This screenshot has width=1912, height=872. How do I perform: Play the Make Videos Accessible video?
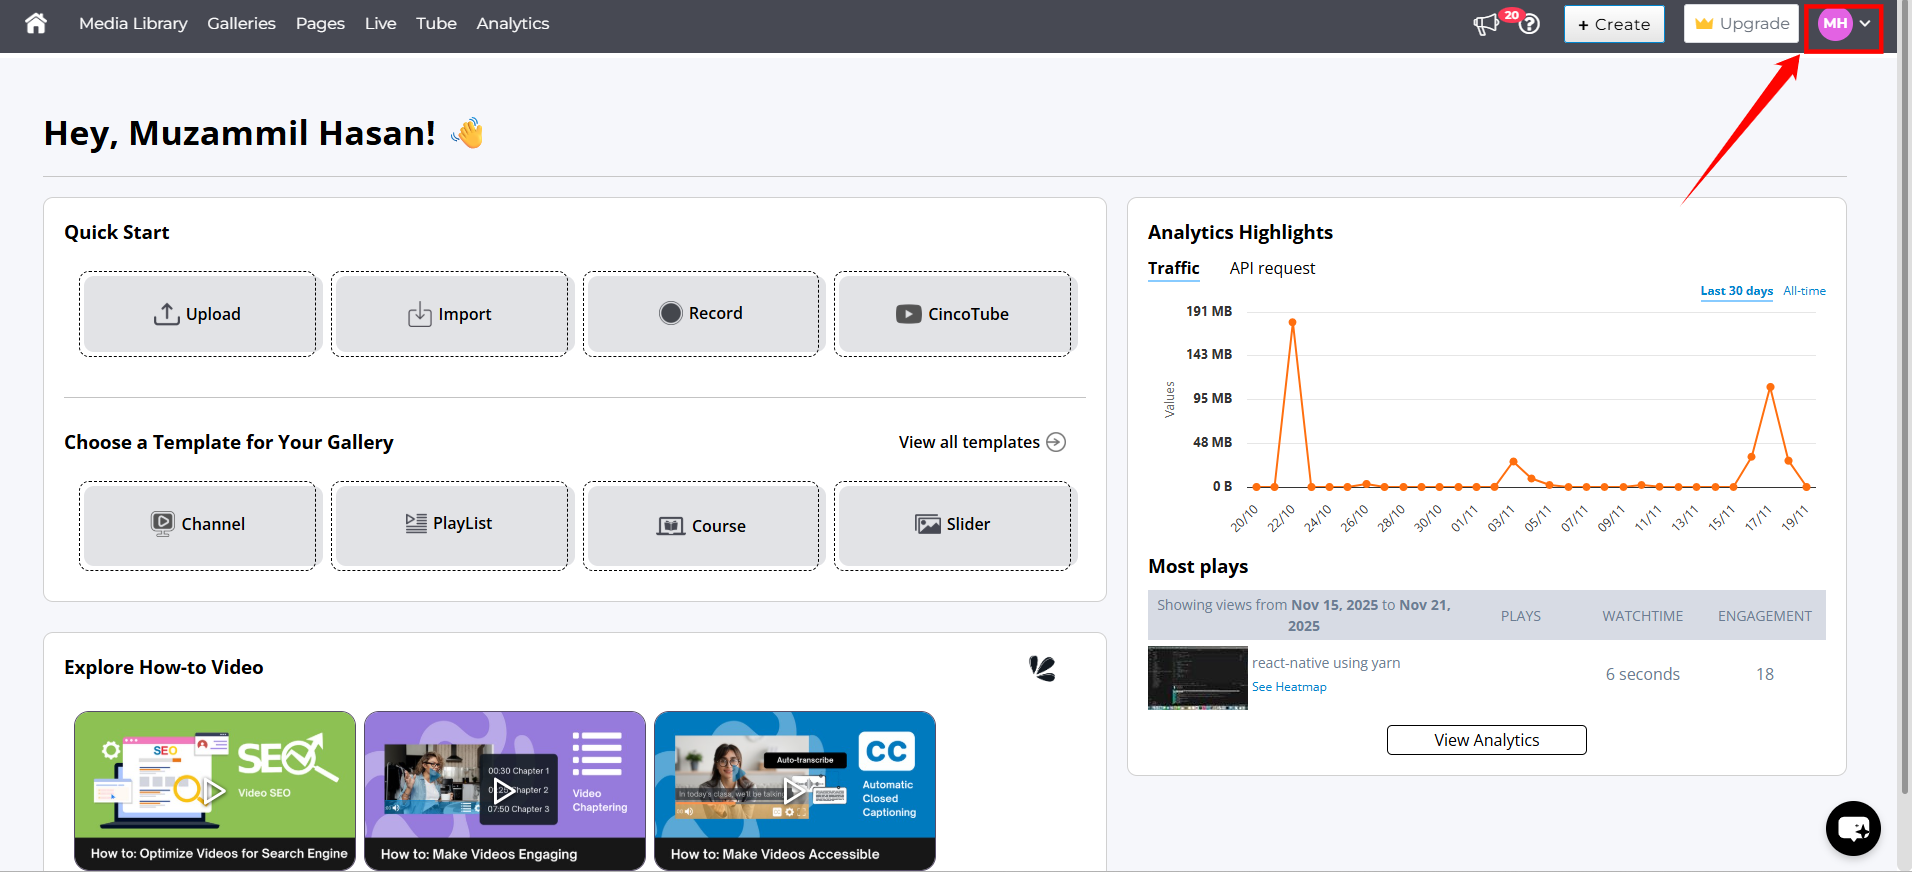pos(794,791)
